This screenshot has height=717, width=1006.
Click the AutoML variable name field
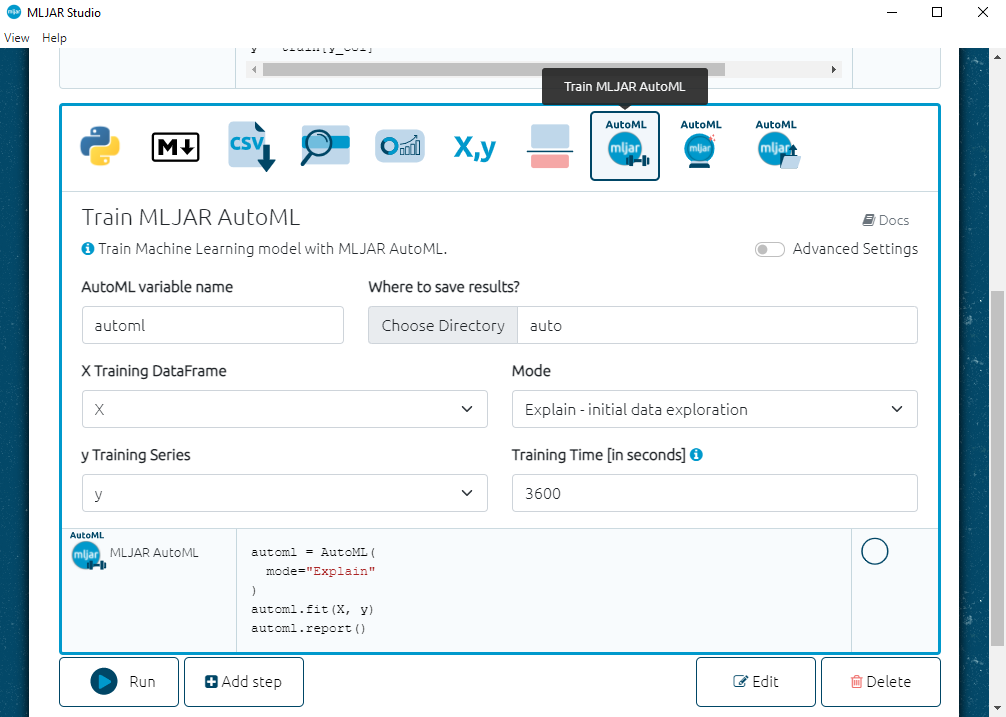[x=213, y=325]
